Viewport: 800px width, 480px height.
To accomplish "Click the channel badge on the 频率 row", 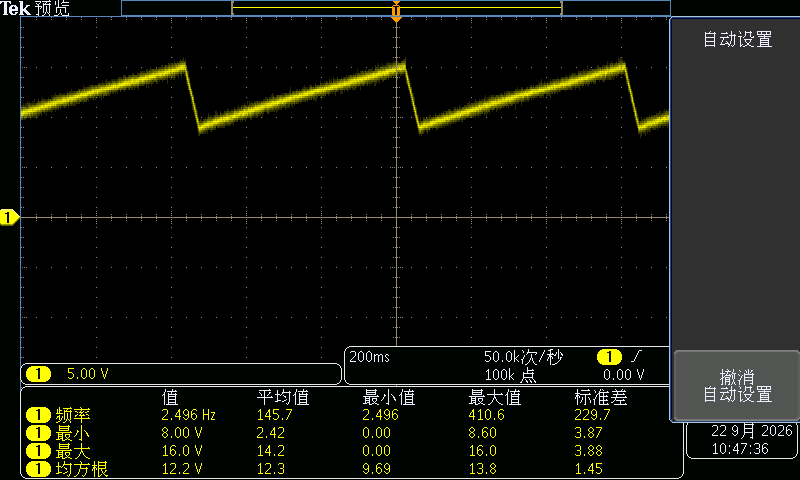I will pos(38,415).
